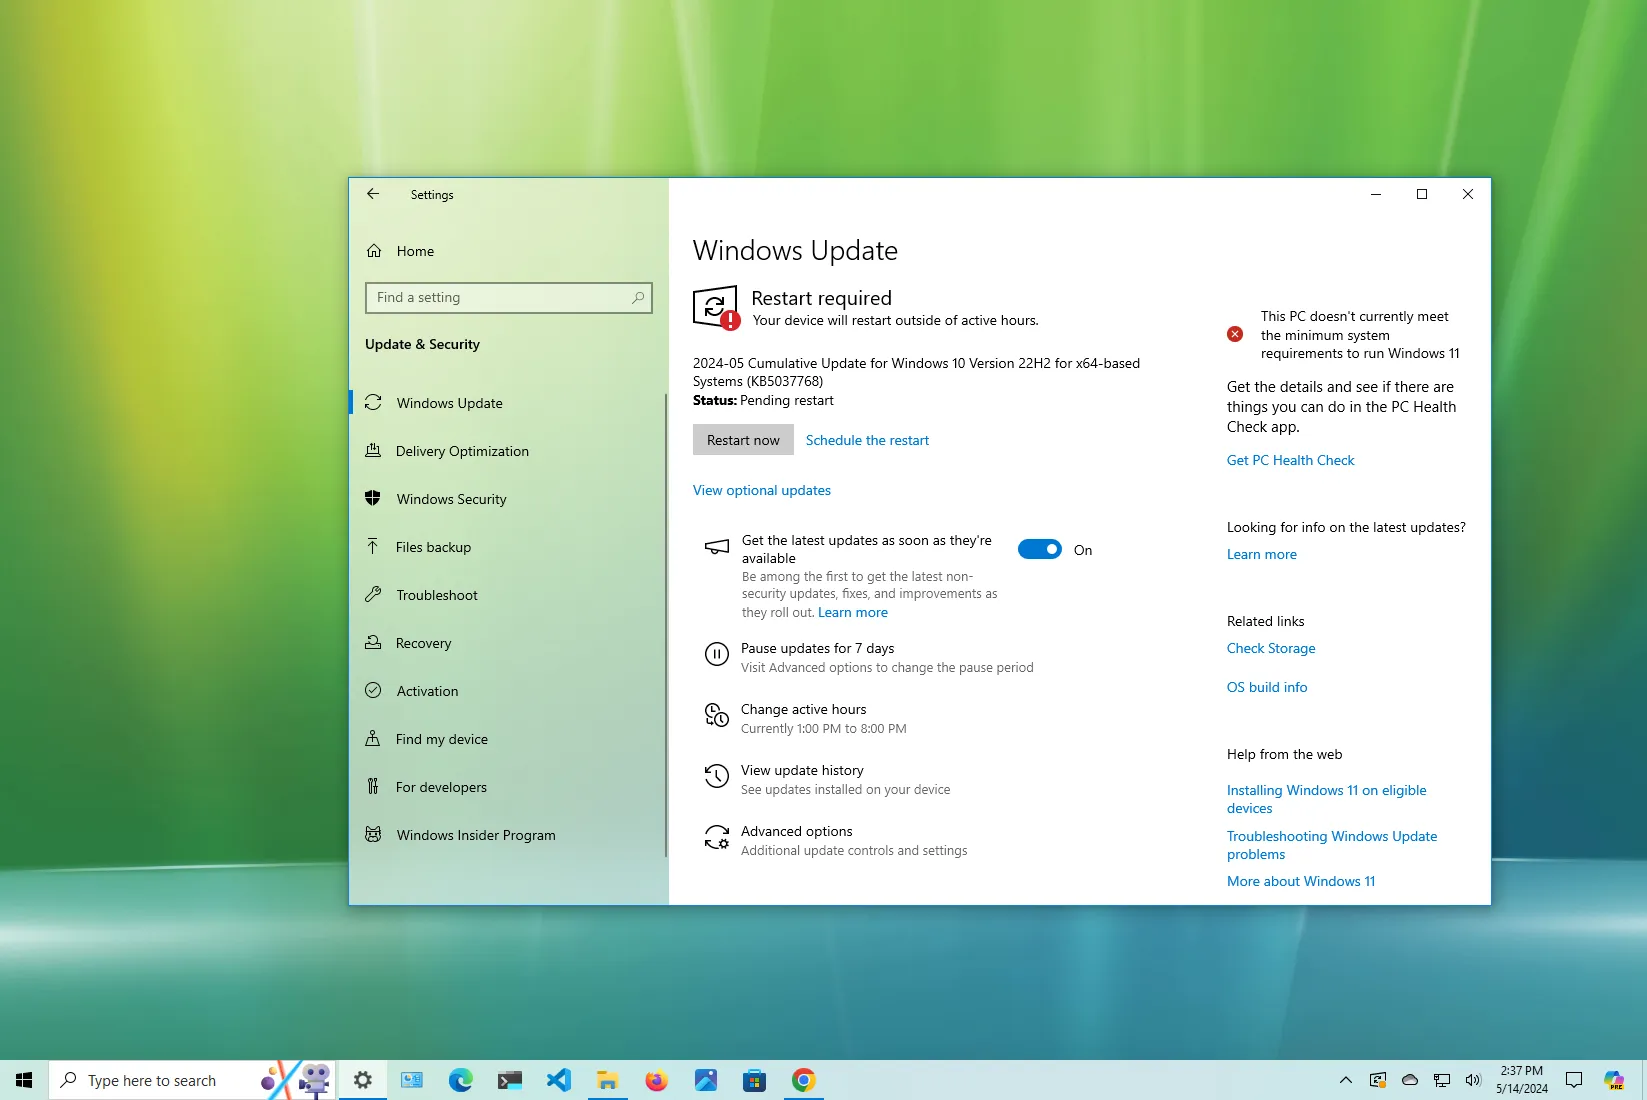Viewport: 1647px width, 1100px height.
Task: Open Microsoft Edge from the taskbar
Action: (460, 1080)
